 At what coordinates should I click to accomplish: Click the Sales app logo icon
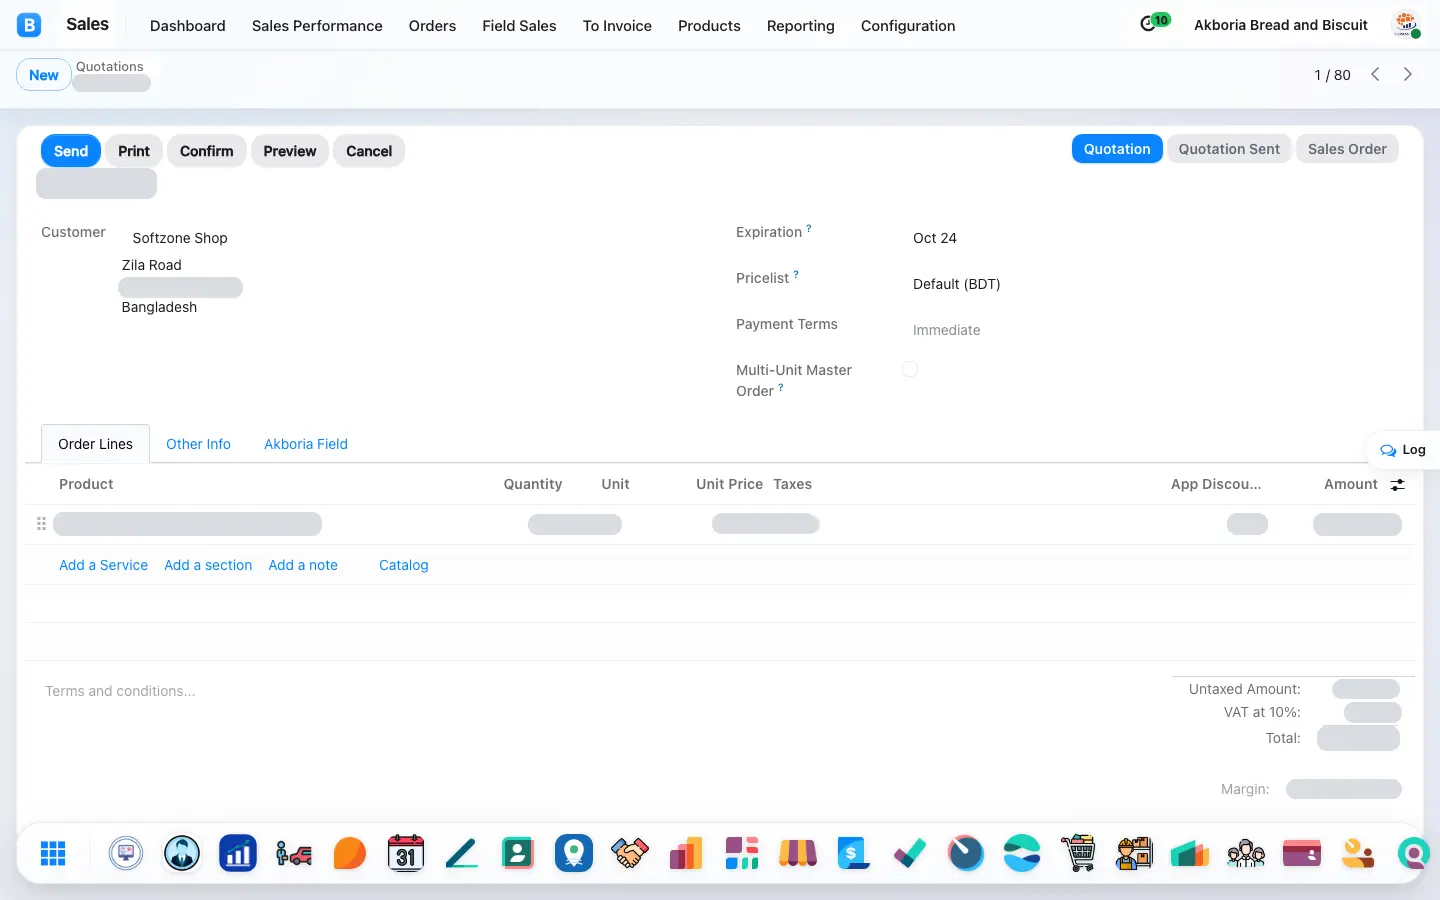[x=29, y=25]
